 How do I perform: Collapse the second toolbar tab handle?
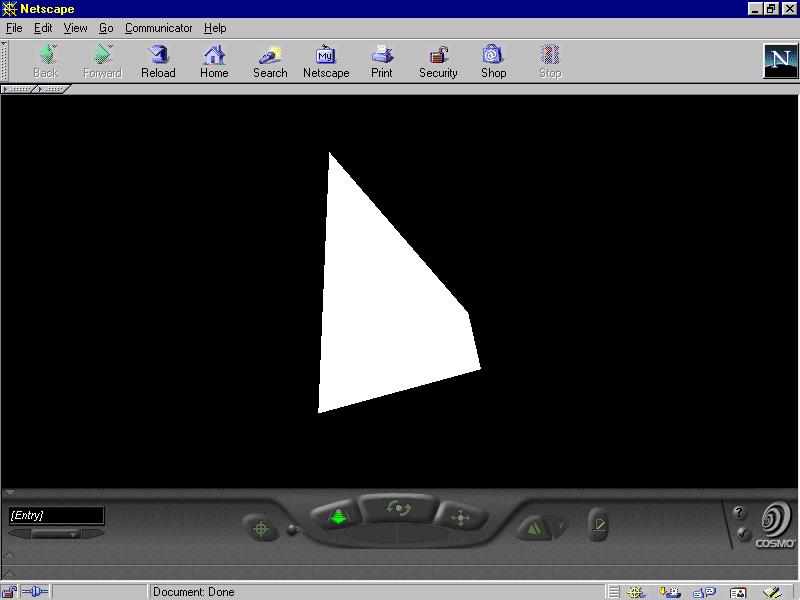tap(53, 89)
